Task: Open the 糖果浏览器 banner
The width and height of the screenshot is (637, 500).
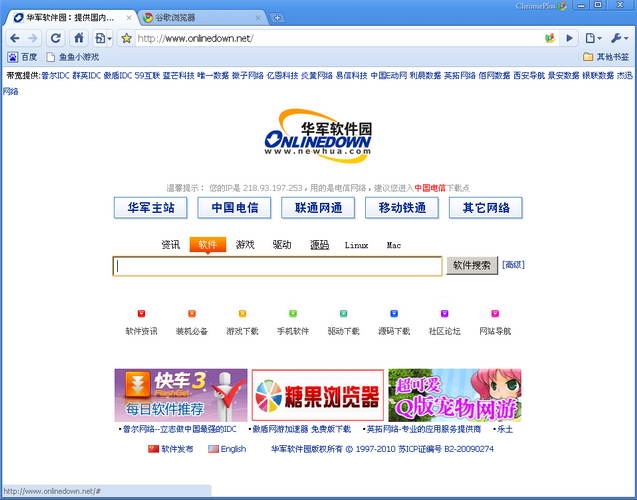Action: pos(318,395)
